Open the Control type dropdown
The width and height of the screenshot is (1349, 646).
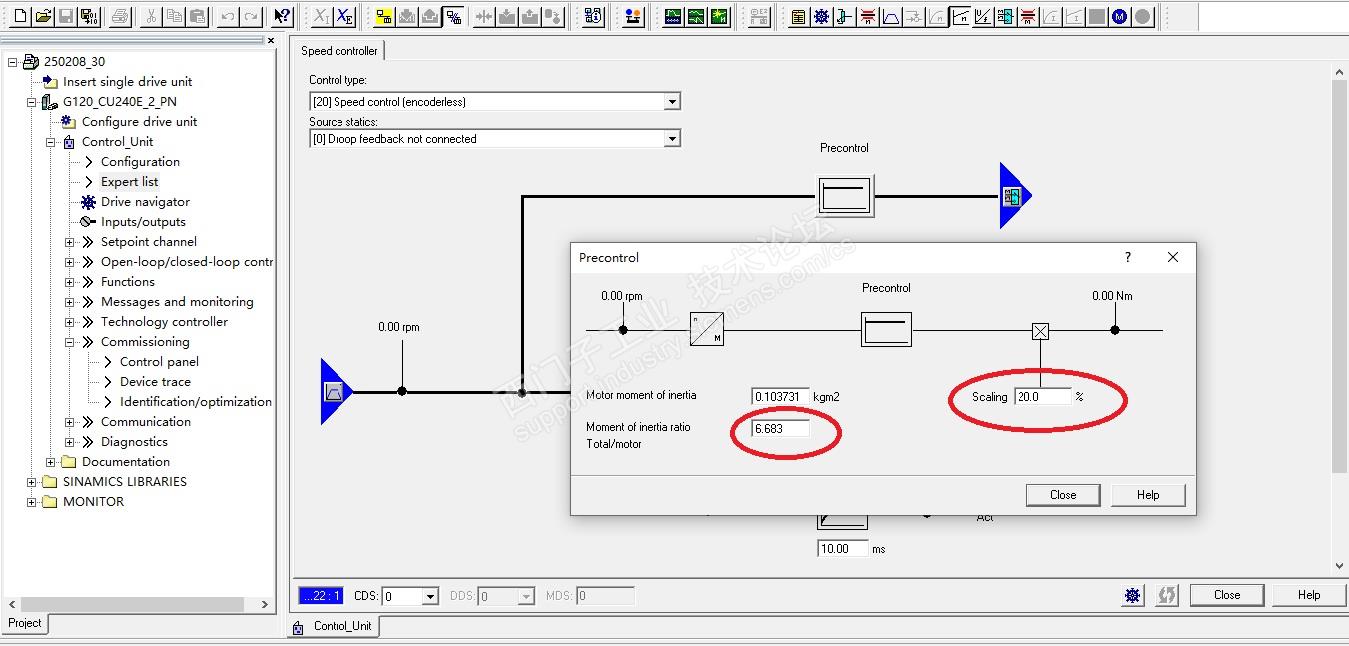672,101
